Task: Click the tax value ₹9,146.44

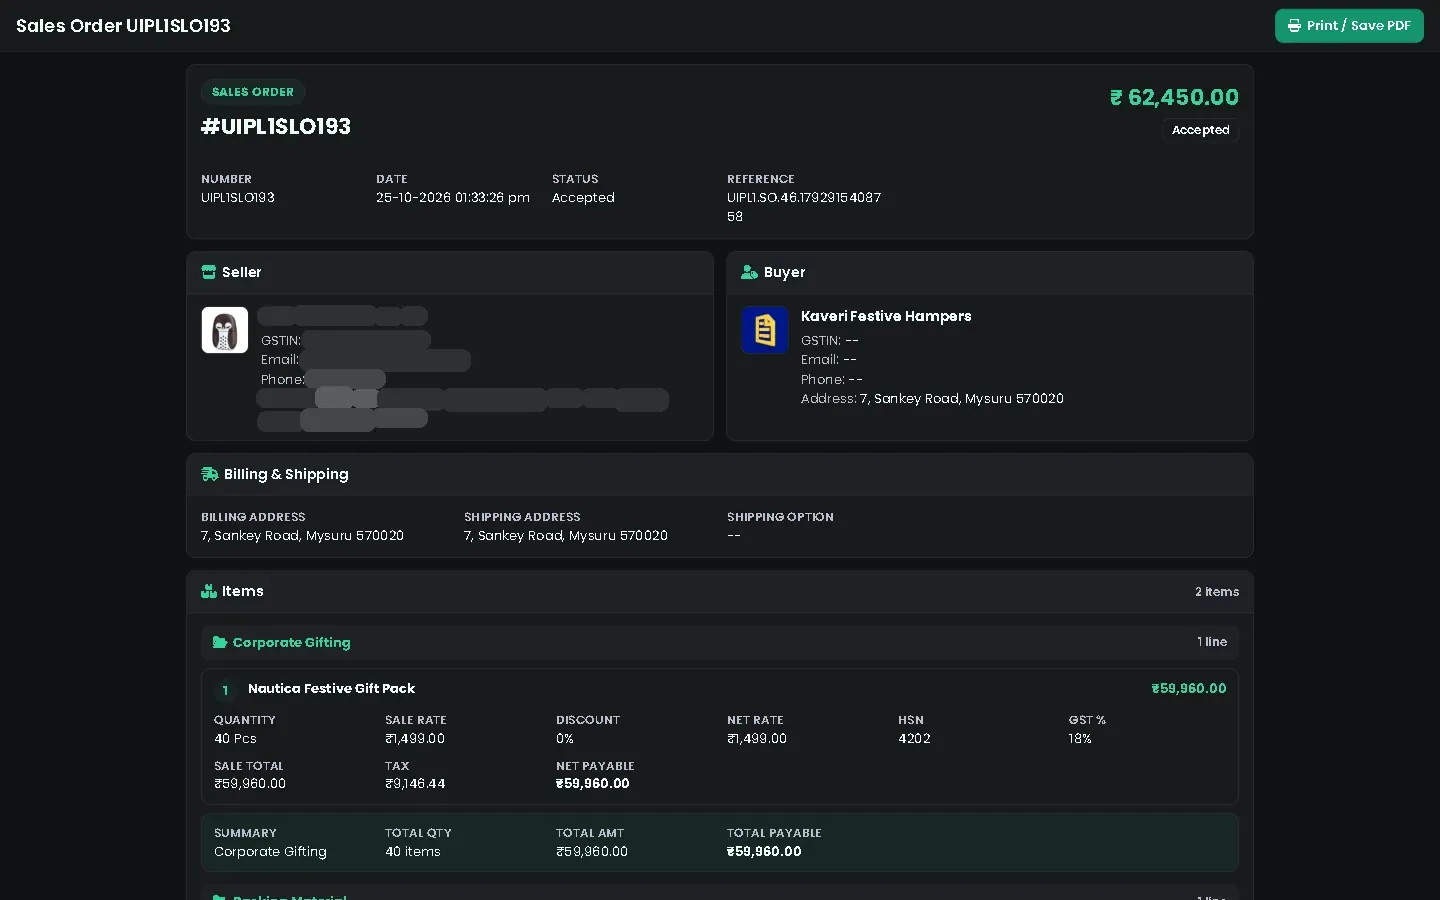Action: pos(415,784)
